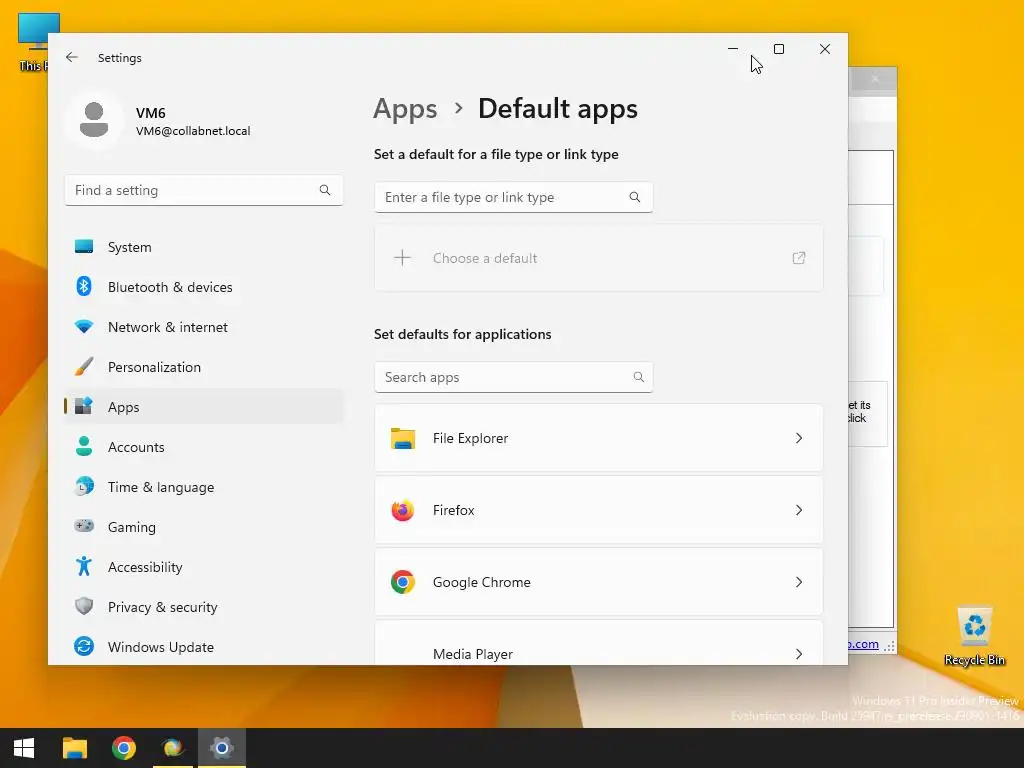Click the search icon in file type box
Image resolution: width=1024 pixels, height=768 pixels.
[x=635, y=197]
